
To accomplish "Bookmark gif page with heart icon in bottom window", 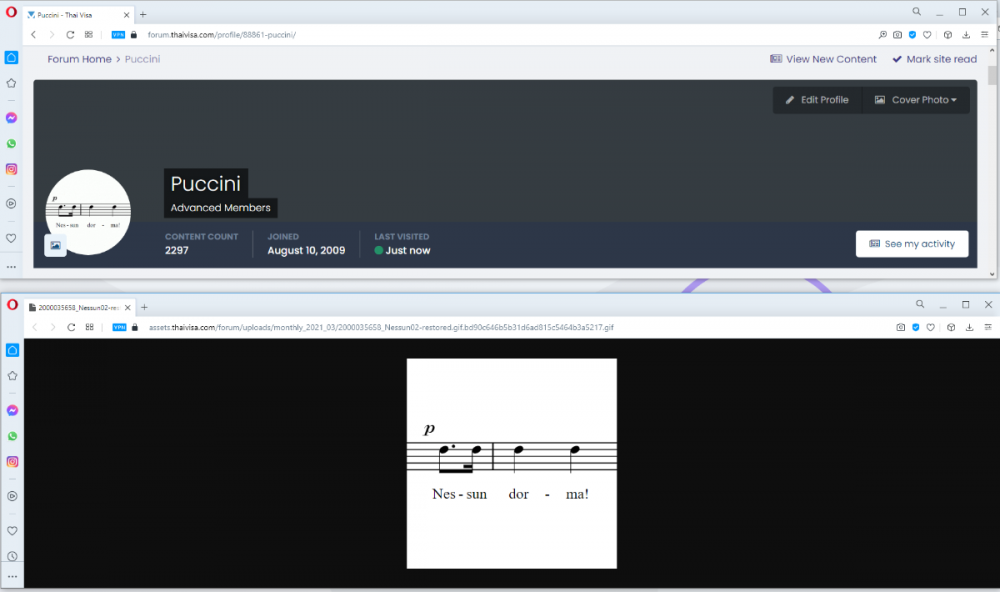I will (x=930, y=327).
